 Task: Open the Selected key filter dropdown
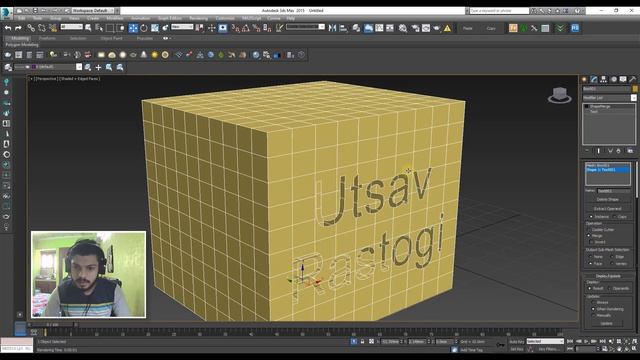(x=545, y=341)
